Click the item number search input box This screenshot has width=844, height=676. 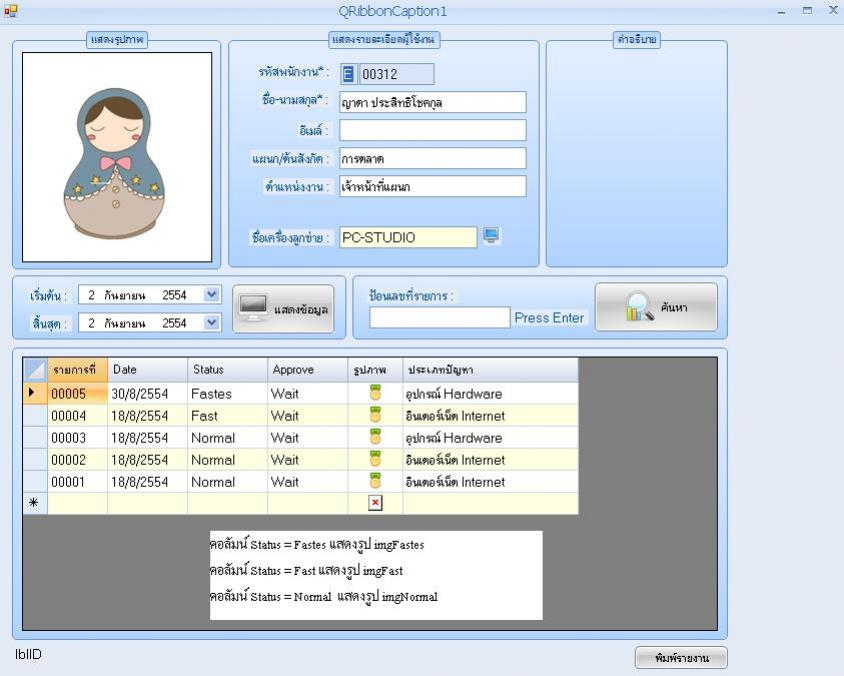coord(439,318)
